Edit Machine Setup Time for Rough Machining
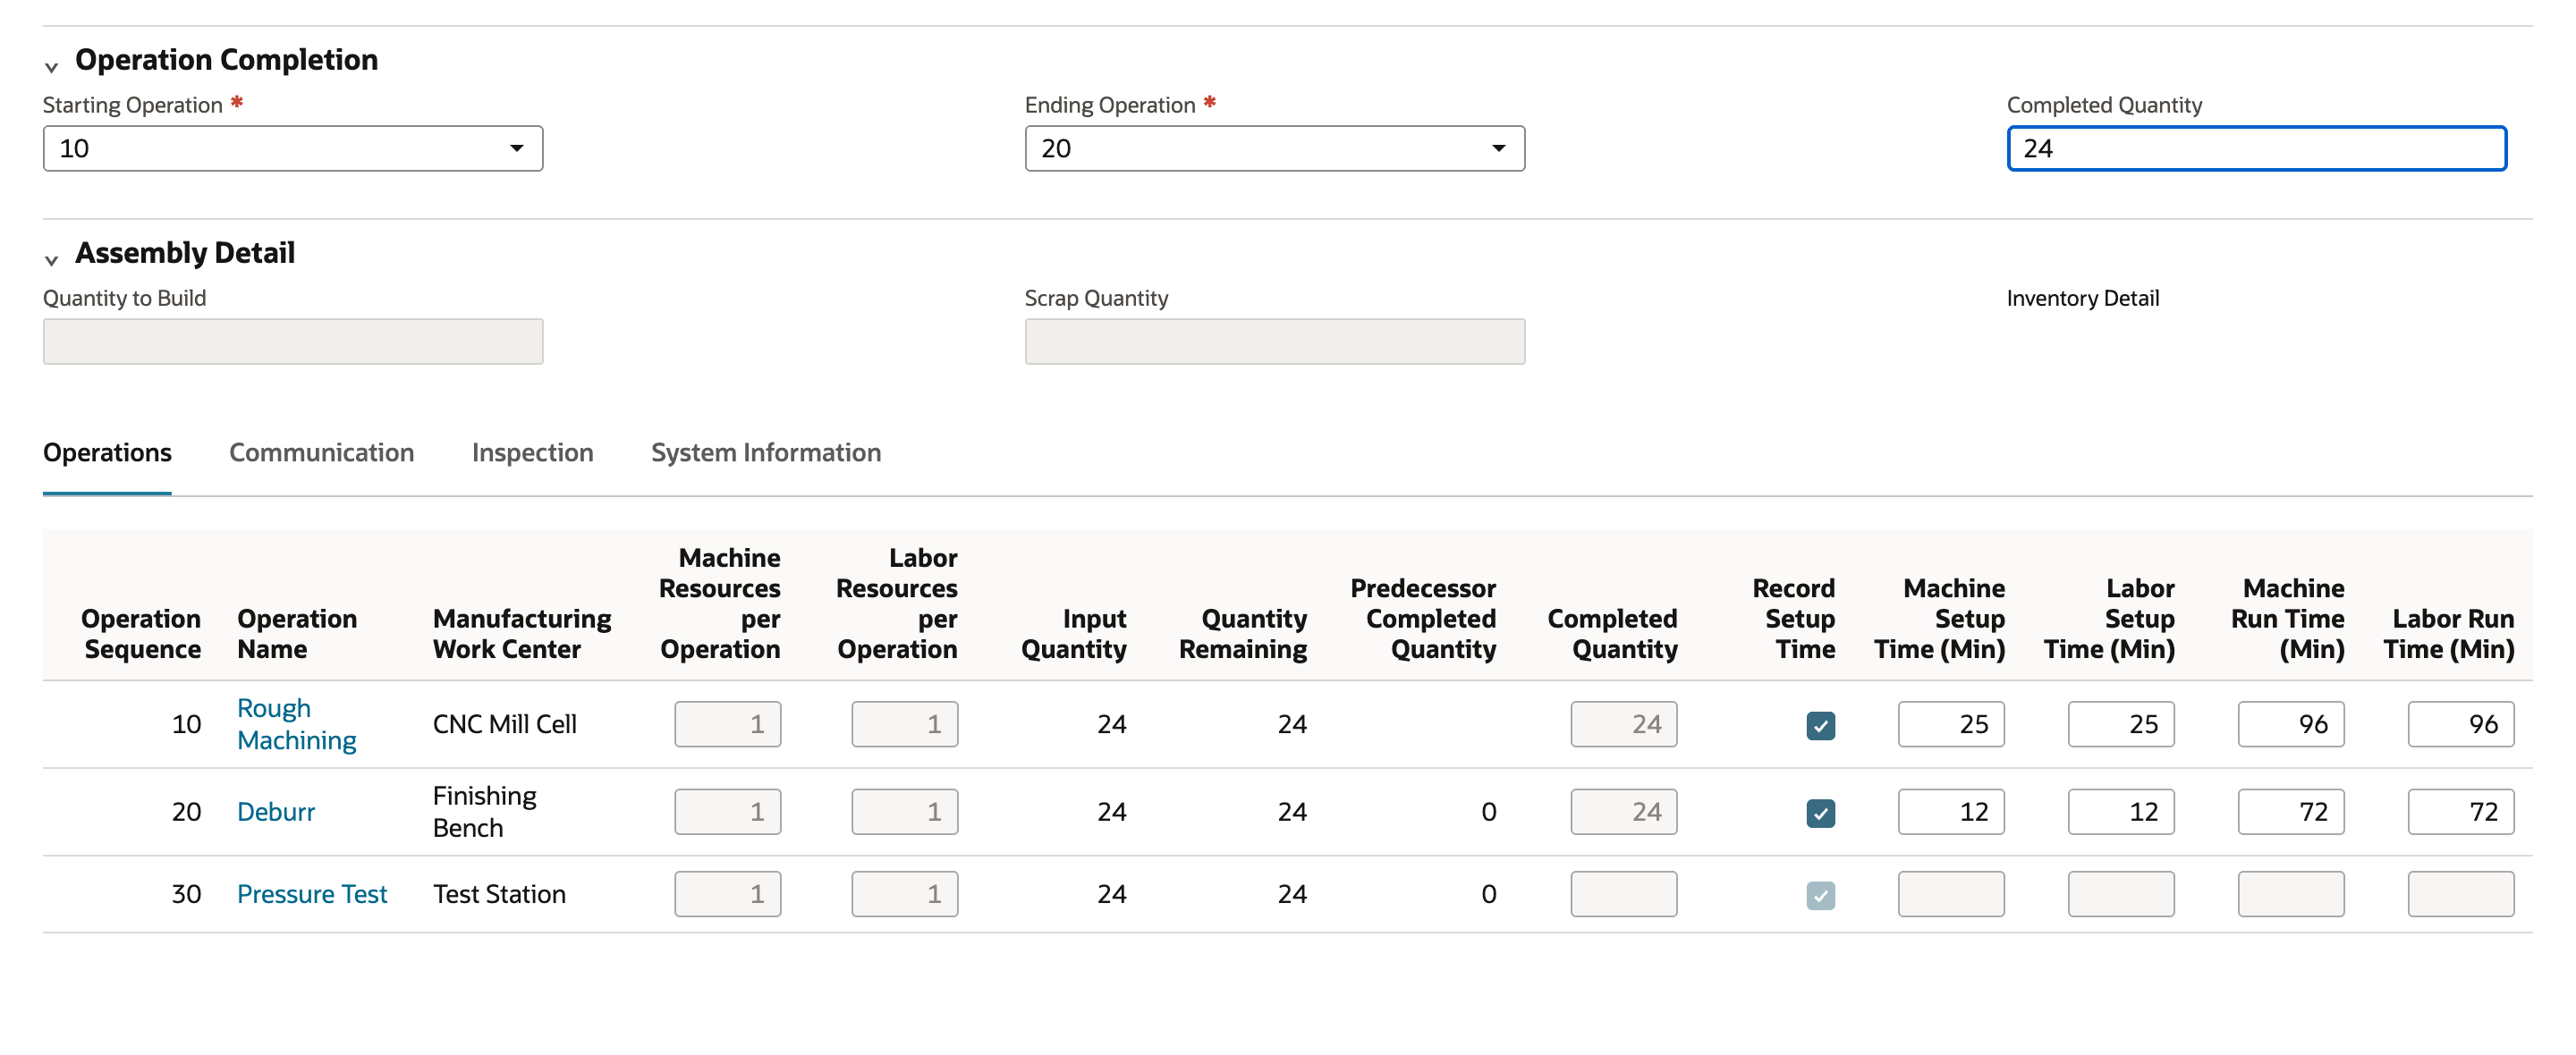The height and width of the screenshot is (1055, 2576). [x=1951, y=724]
